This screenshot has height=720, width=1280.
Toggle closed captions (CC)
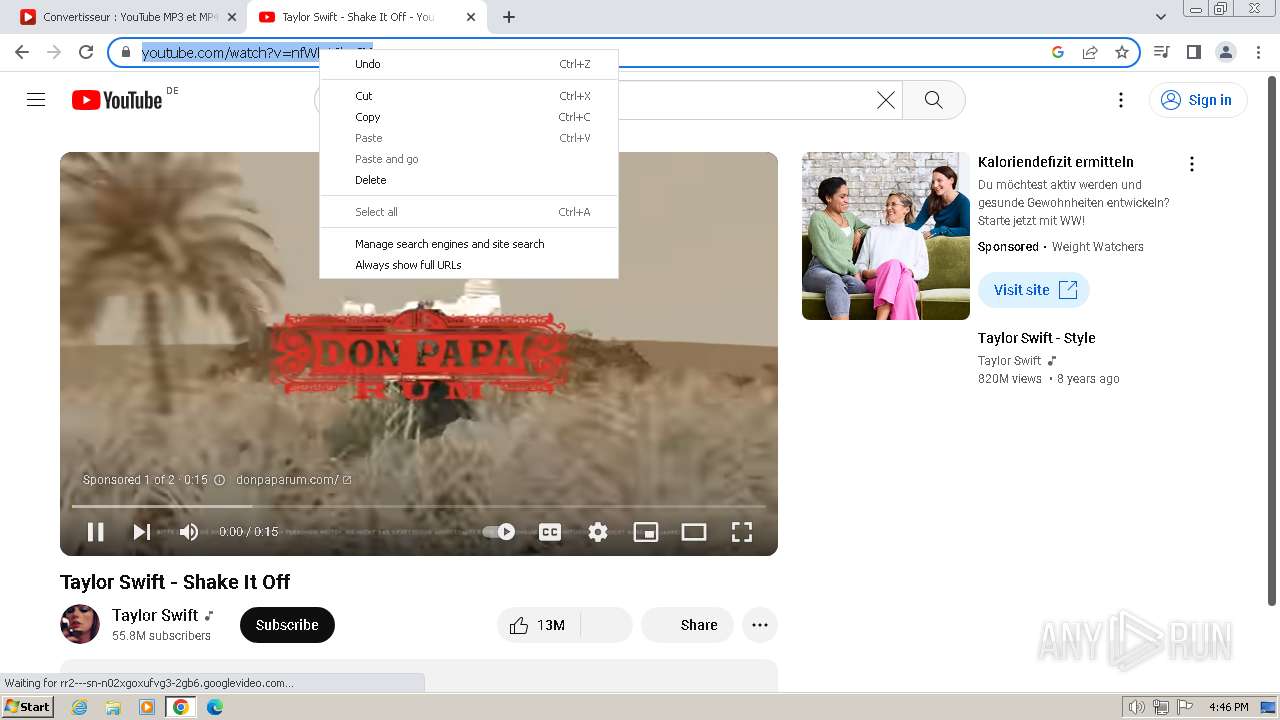pyautogui.click(x=550, y=532)
